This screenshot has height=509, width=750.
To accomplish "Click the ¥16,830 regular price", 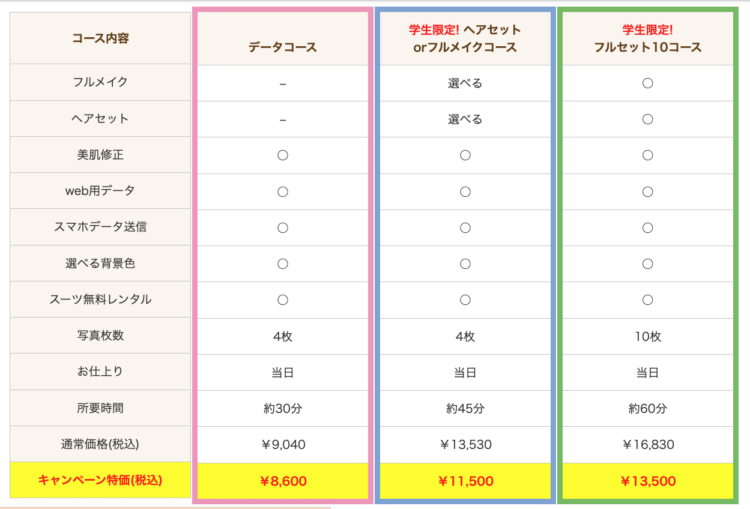I will [x=648, y=444].
